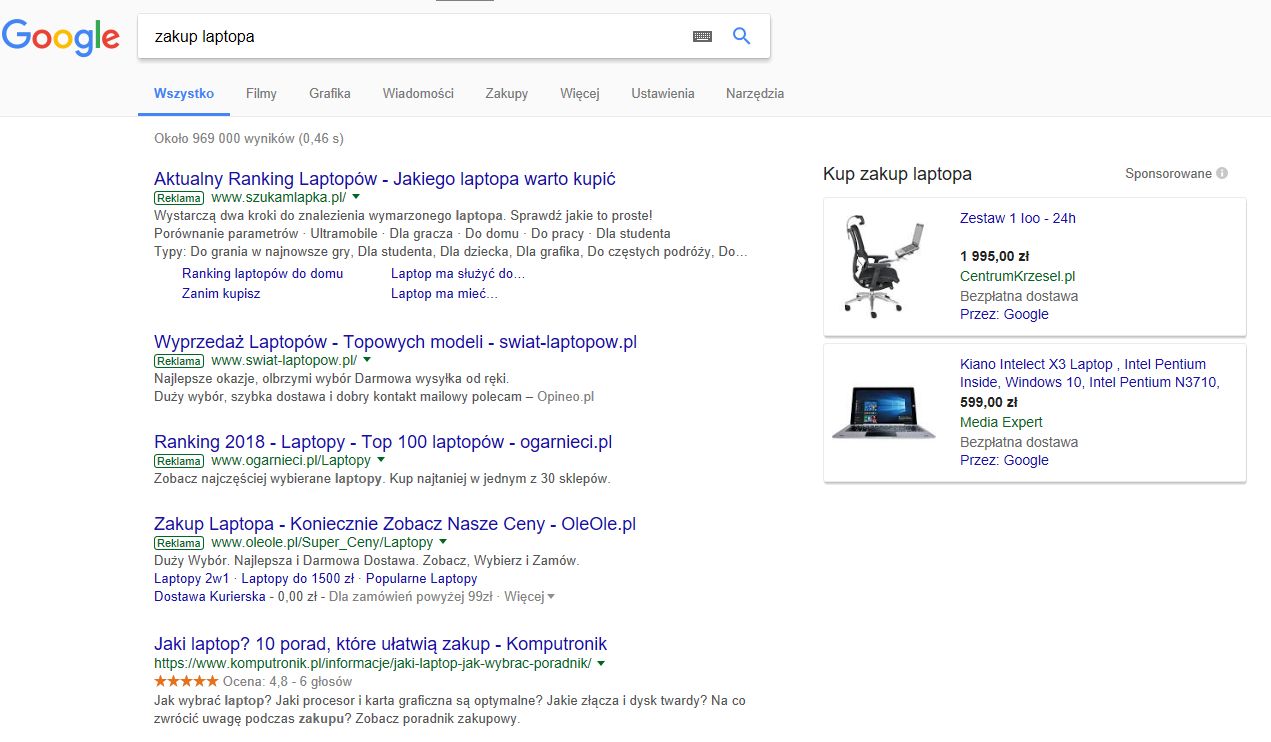This screenshot has height=742, width=1271.
Task: Expand dropdown arrow next to www.swiat-laptopow.pl
Action: [366, 360]
